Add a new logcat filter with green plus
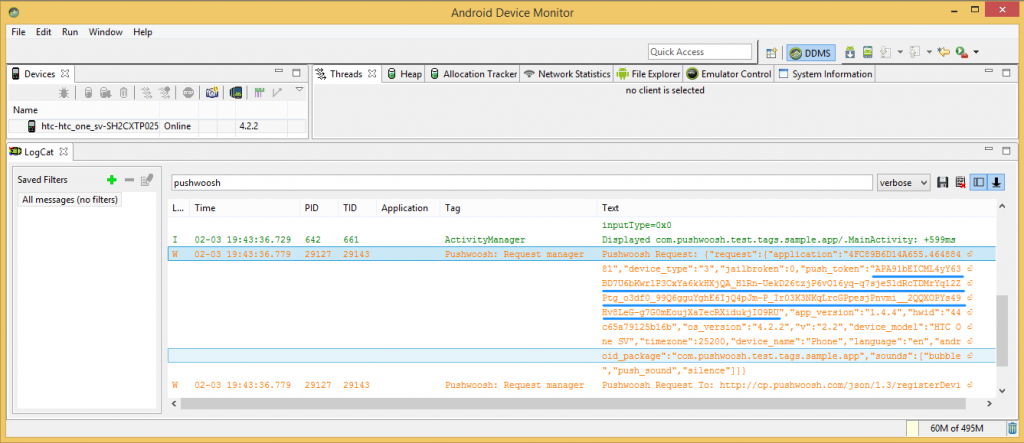The image size is (1024, 443). [x=112, y=180]
